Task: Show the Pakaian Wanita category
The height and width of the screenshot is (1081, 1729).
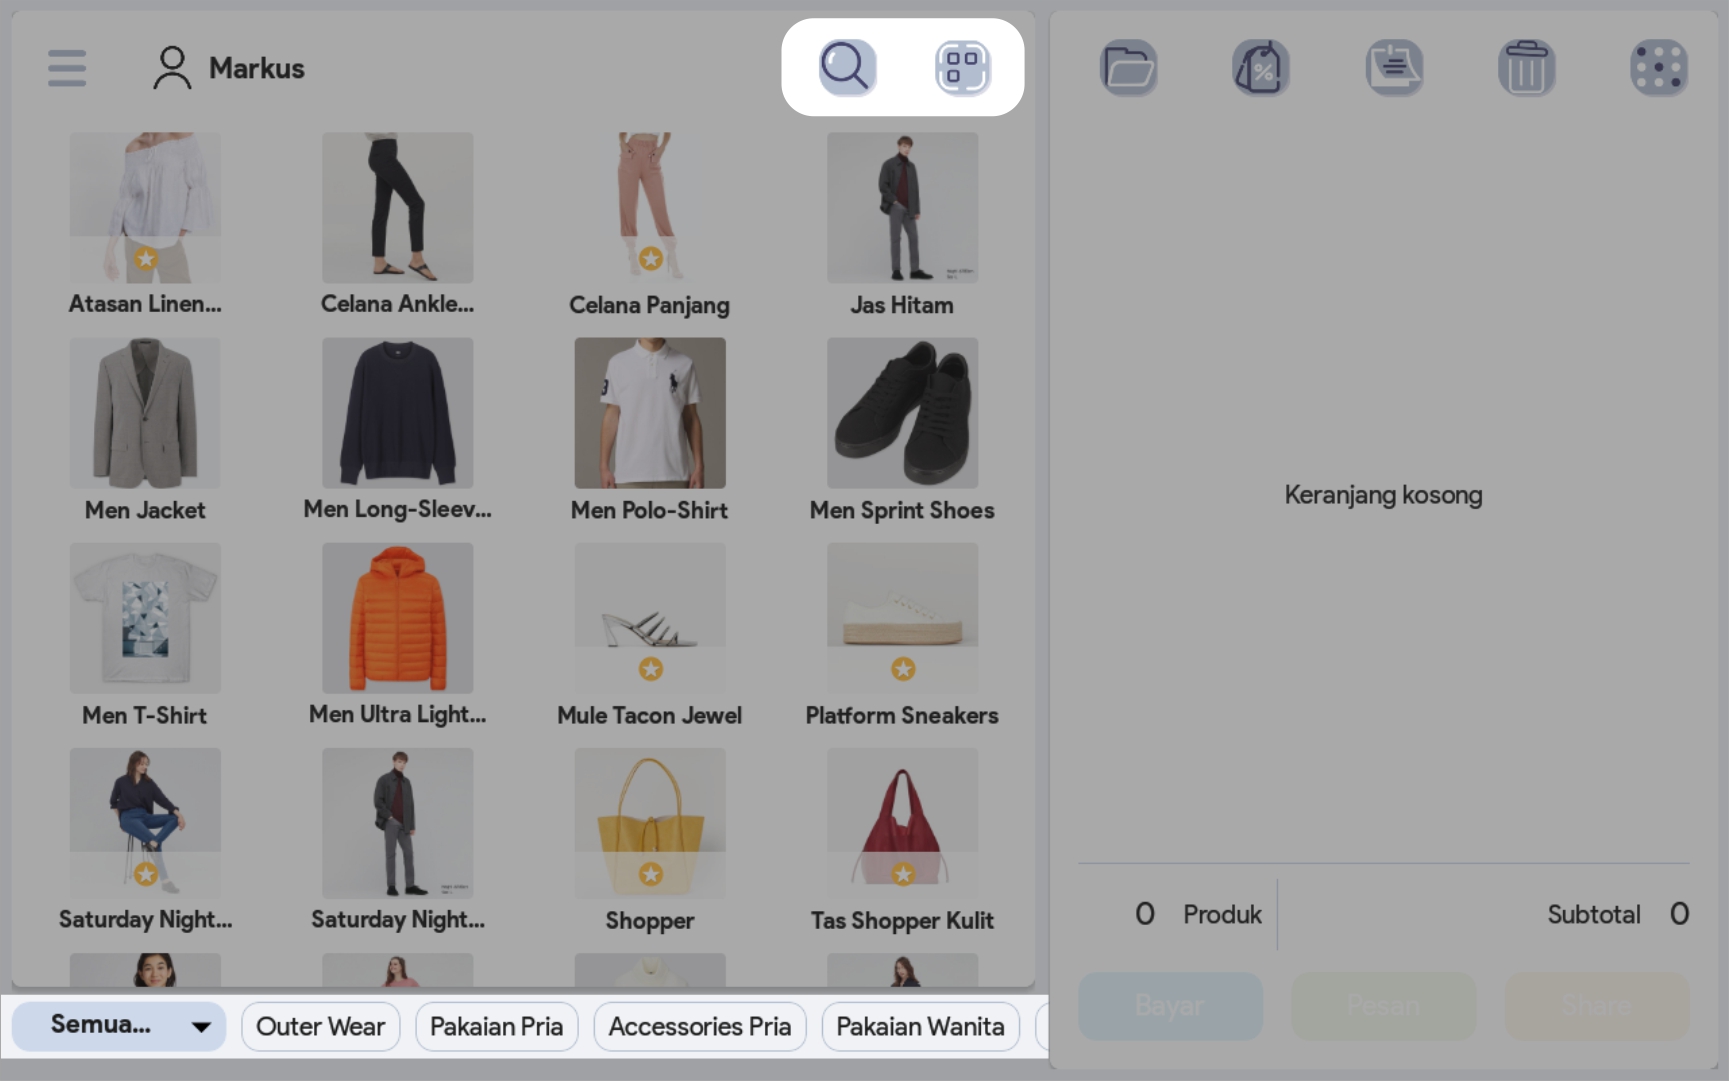Action: pyautogui.click(x=920, y=1026)
